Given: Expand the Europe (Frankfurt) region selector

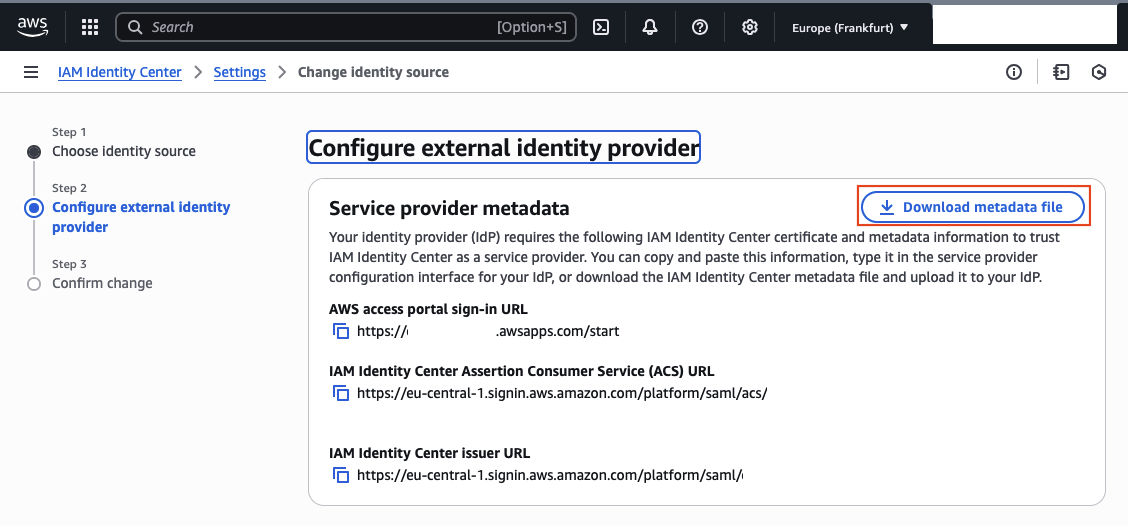Looking at the screenshot, I should click(850, 28).
